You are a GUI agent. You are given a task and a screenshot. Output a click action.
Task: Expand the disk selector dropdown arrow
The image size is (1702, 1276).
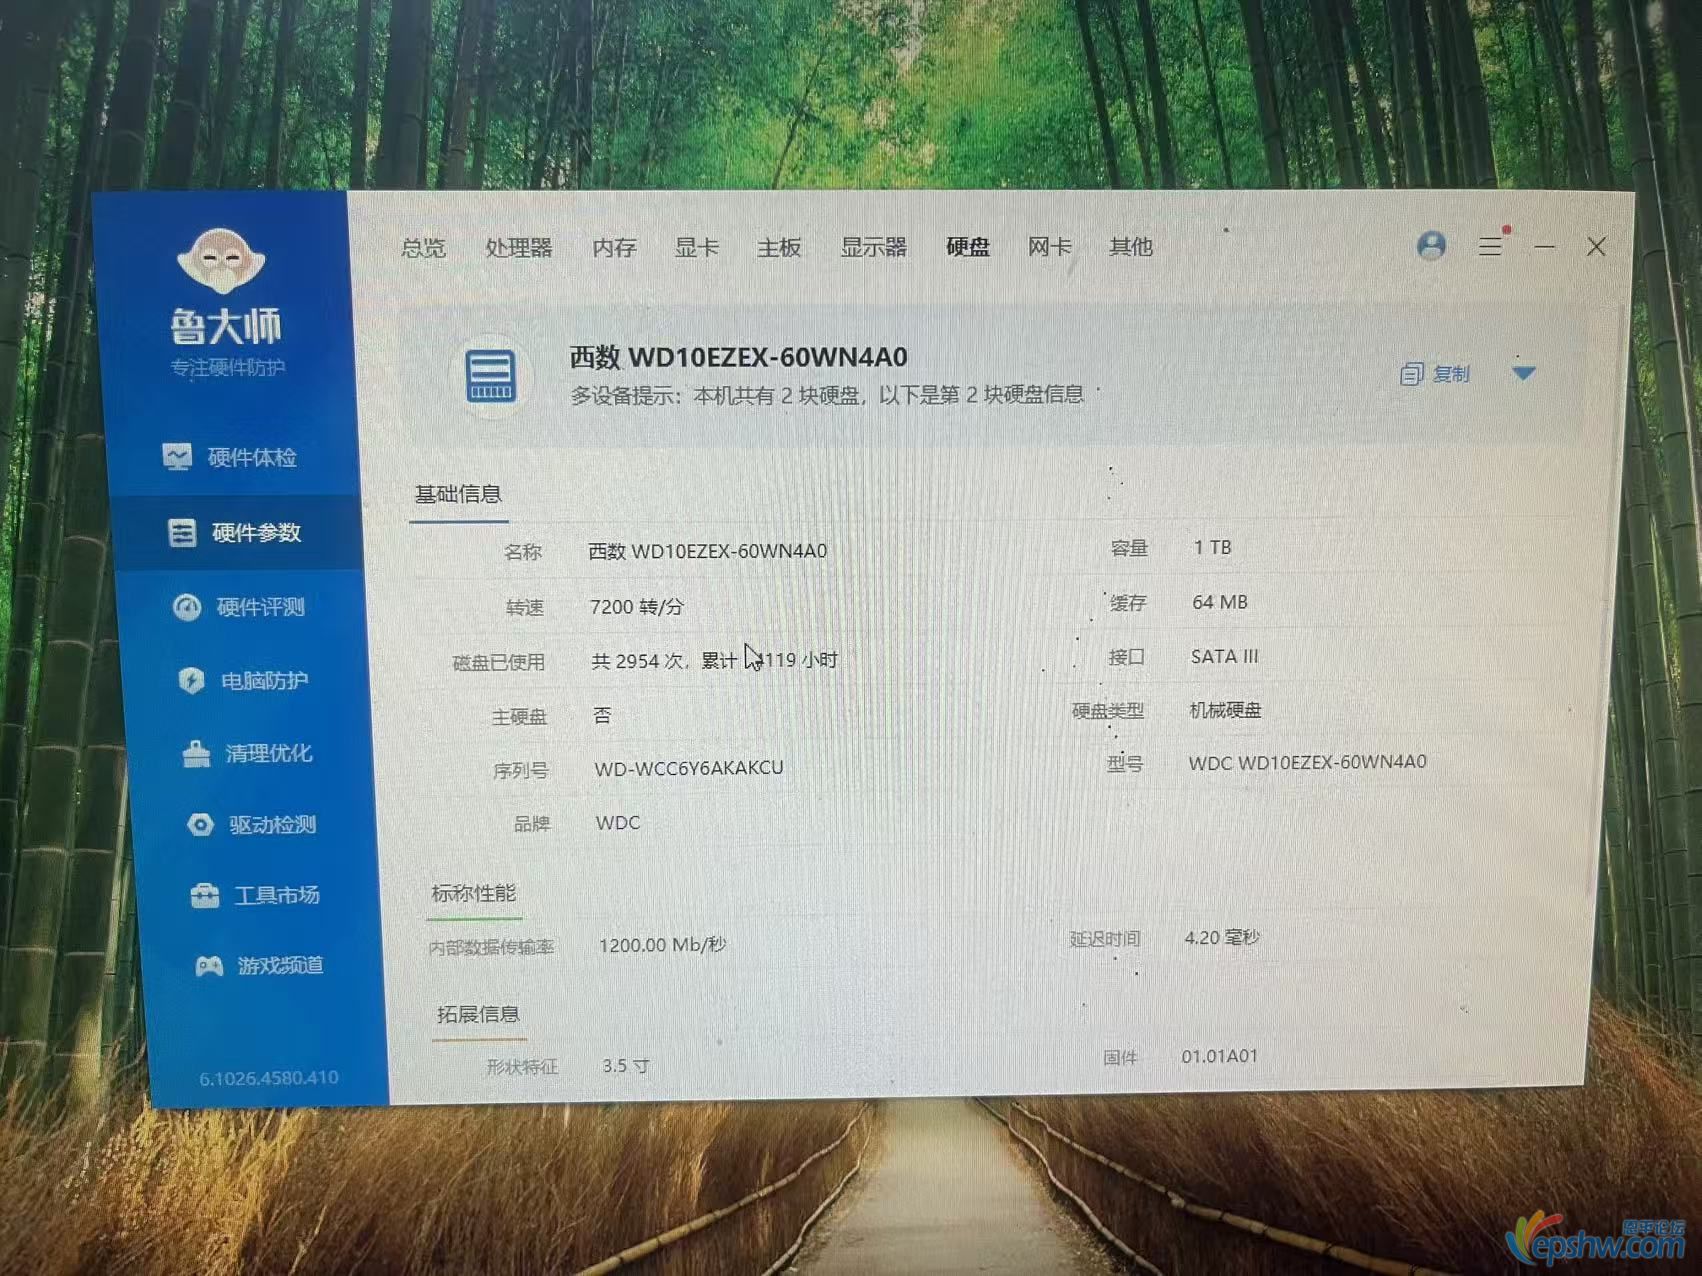click(x=1524, y=373)
